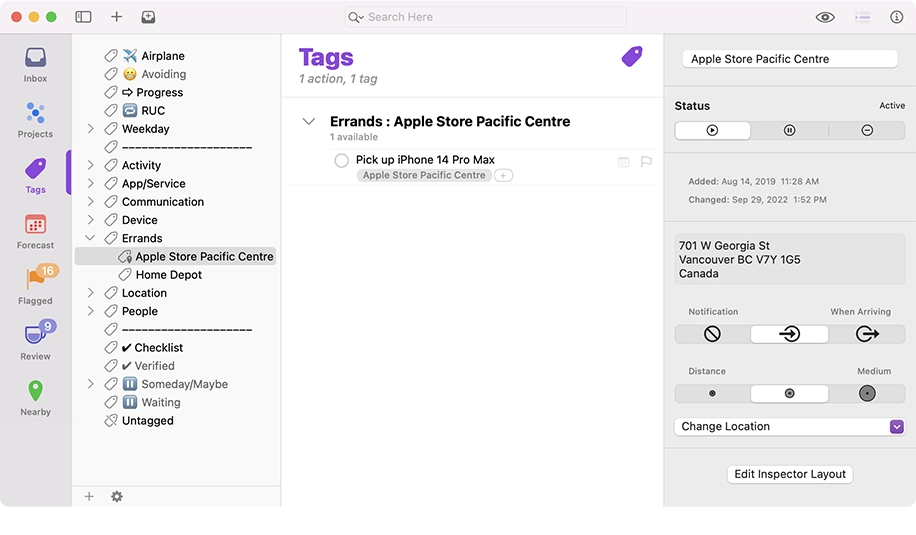916x535 pixels.
Task: Expand the Activity tag group
Action: 91,165
